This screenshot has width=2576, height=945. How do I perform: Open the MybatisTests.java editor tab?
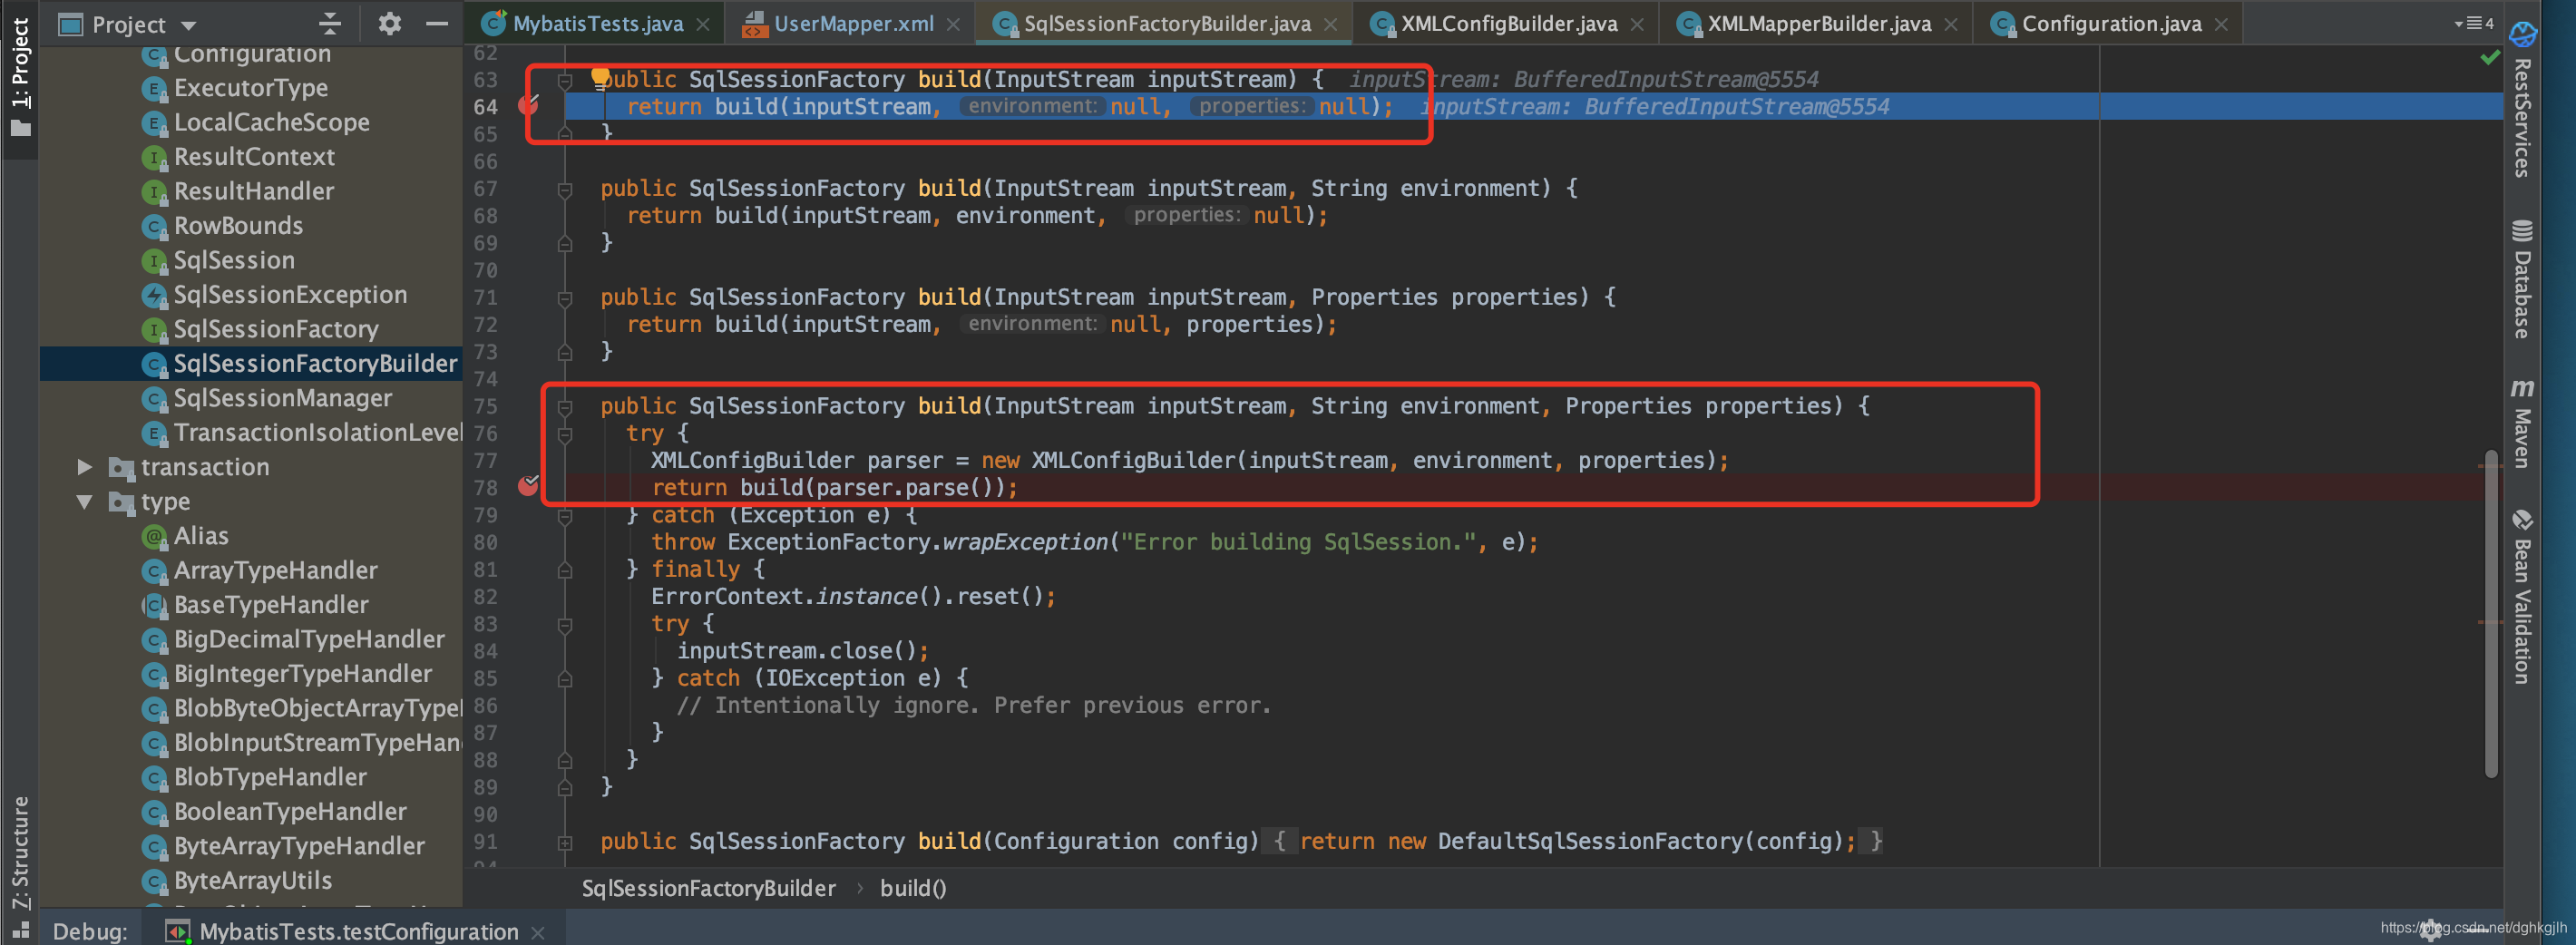597,23
